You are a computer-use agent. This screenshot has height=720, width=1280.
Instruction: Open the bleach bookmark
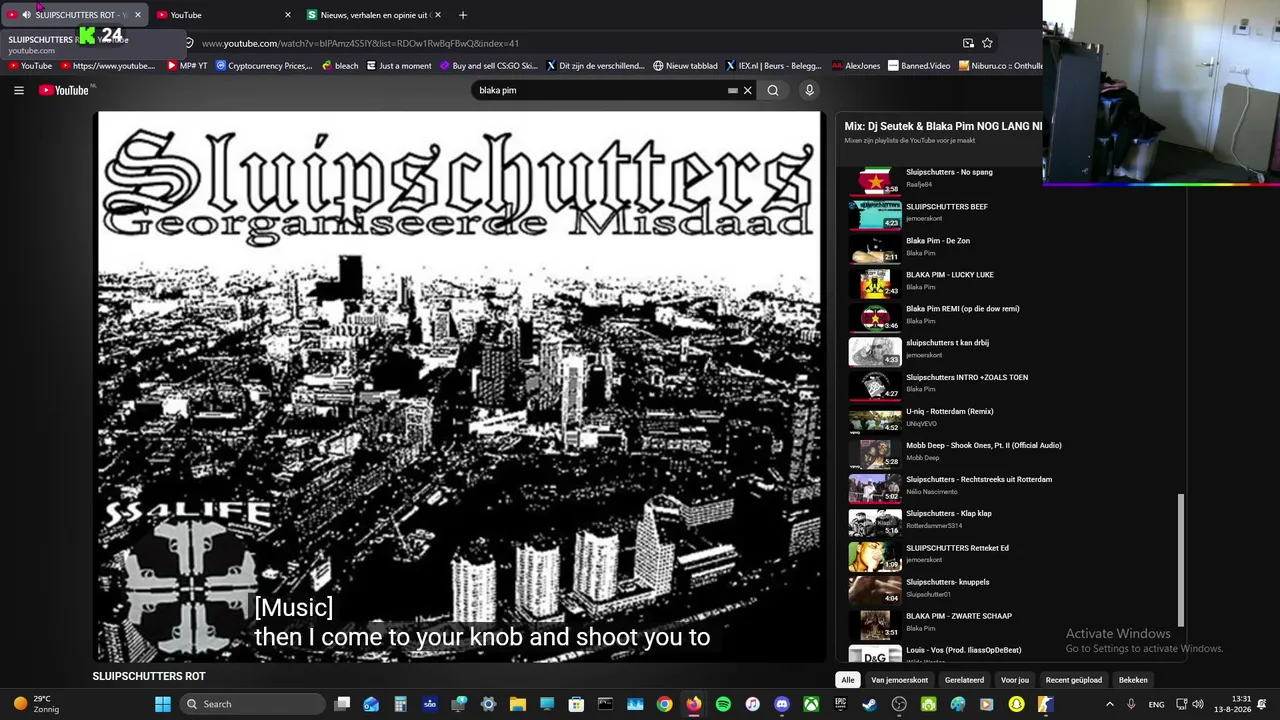(x=340, y=66)
